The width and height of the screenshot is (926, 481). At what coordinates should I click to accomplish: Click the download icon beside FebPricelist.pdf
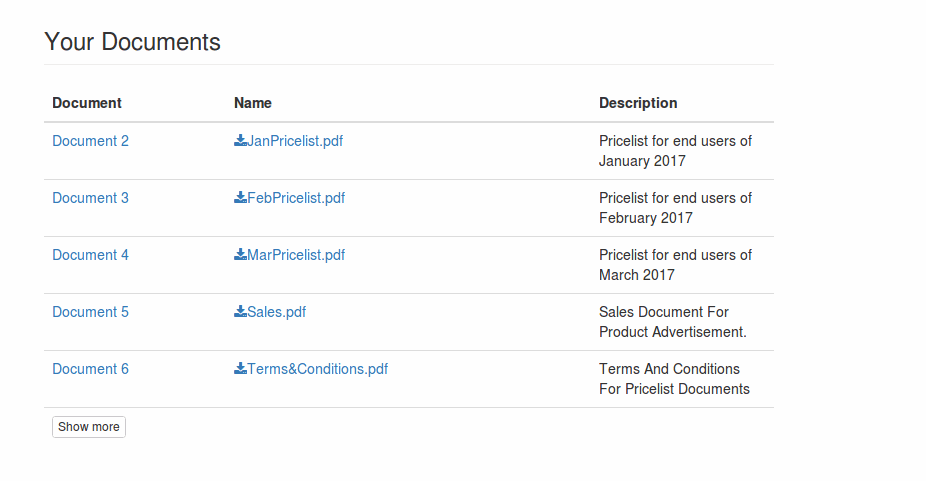point(240,197)
